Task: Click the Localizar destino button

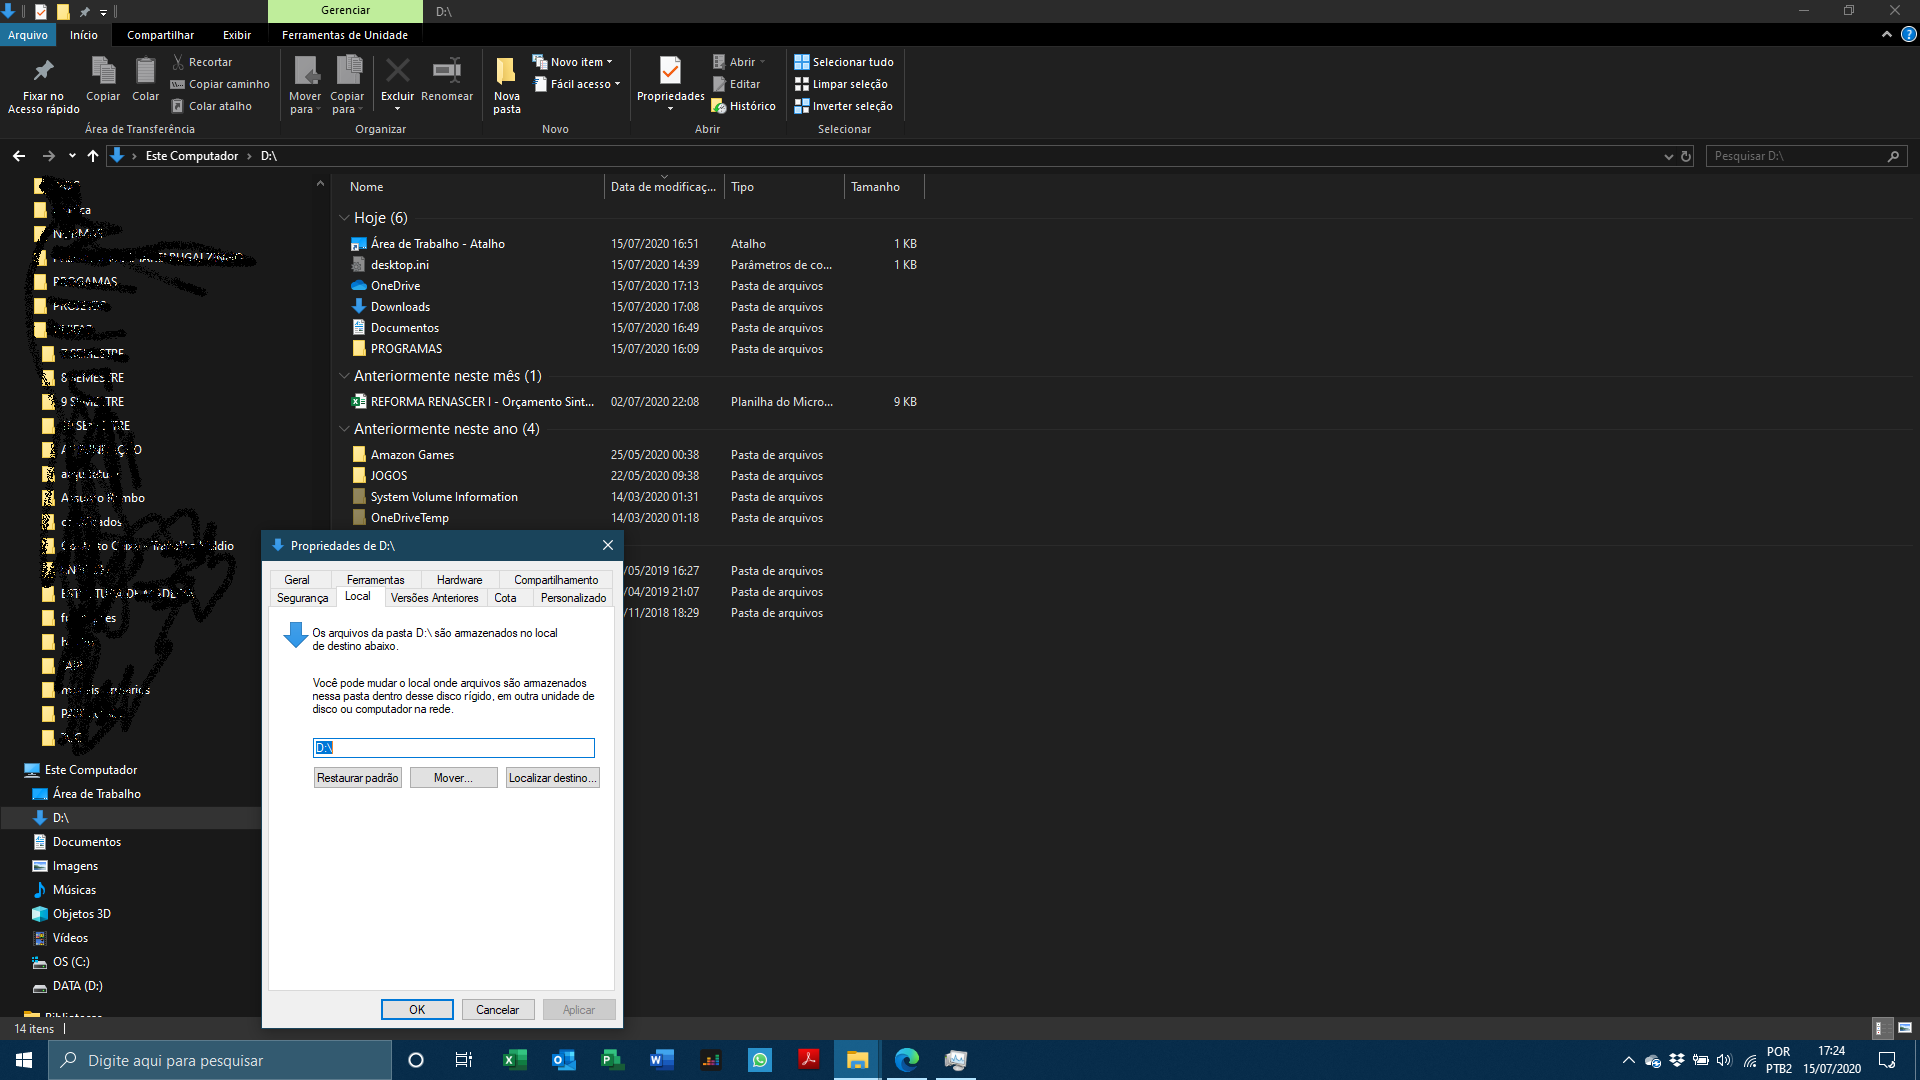Action: tap(551, 777)
